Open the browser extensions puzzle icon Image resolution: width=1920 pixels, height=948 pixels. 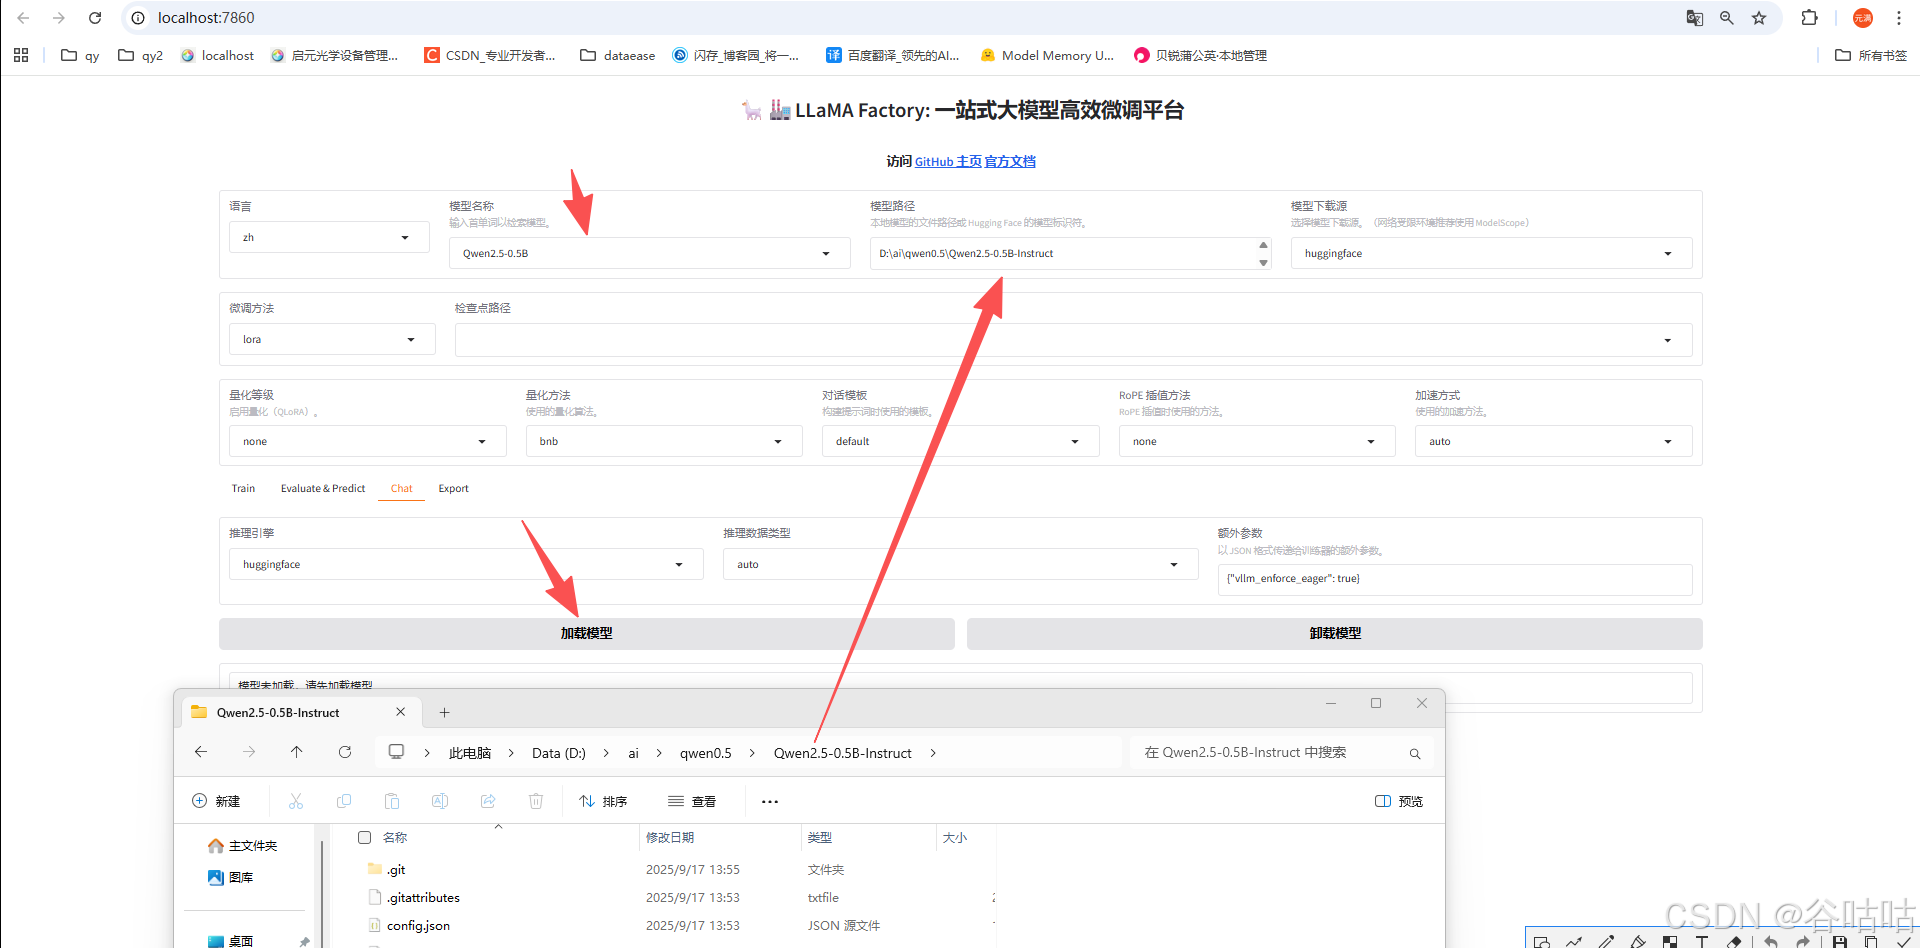tap(1809, 18)
